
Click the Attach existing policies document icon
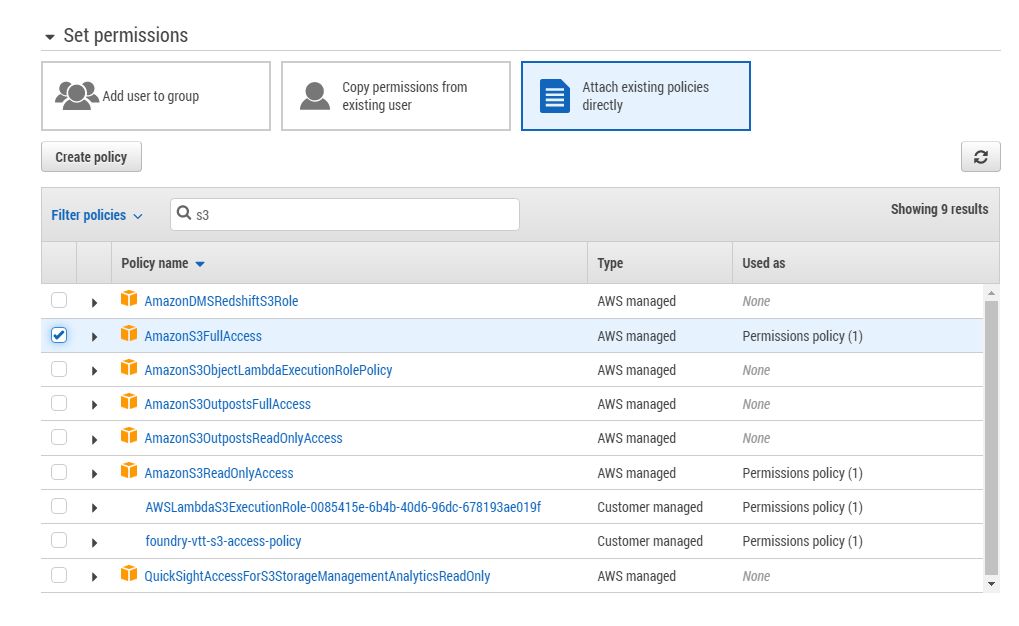554,96
